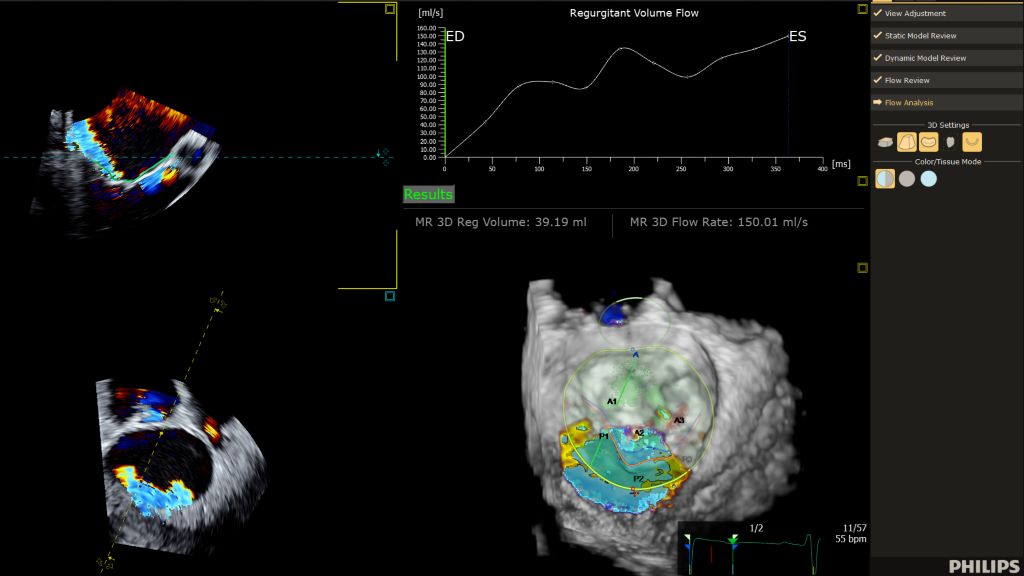1024x576 pixels.
Task: Select the light blue color-only mode circle
Action: click(928, 178)
